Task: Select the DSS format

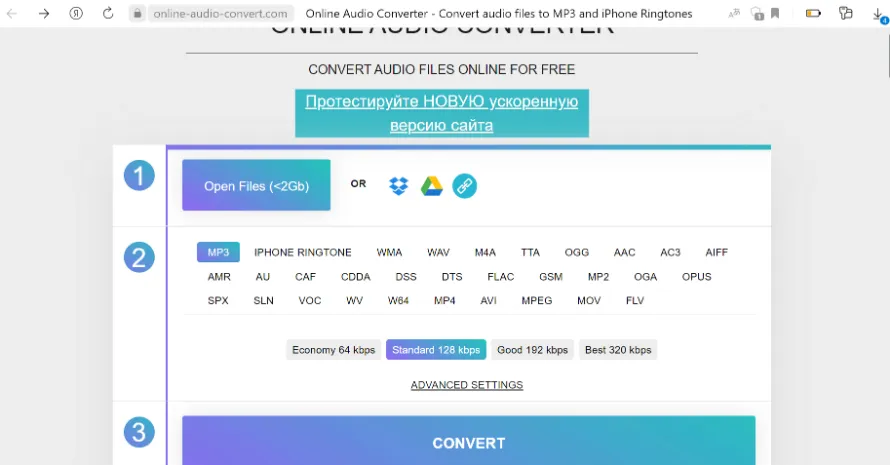Action: 406,277
